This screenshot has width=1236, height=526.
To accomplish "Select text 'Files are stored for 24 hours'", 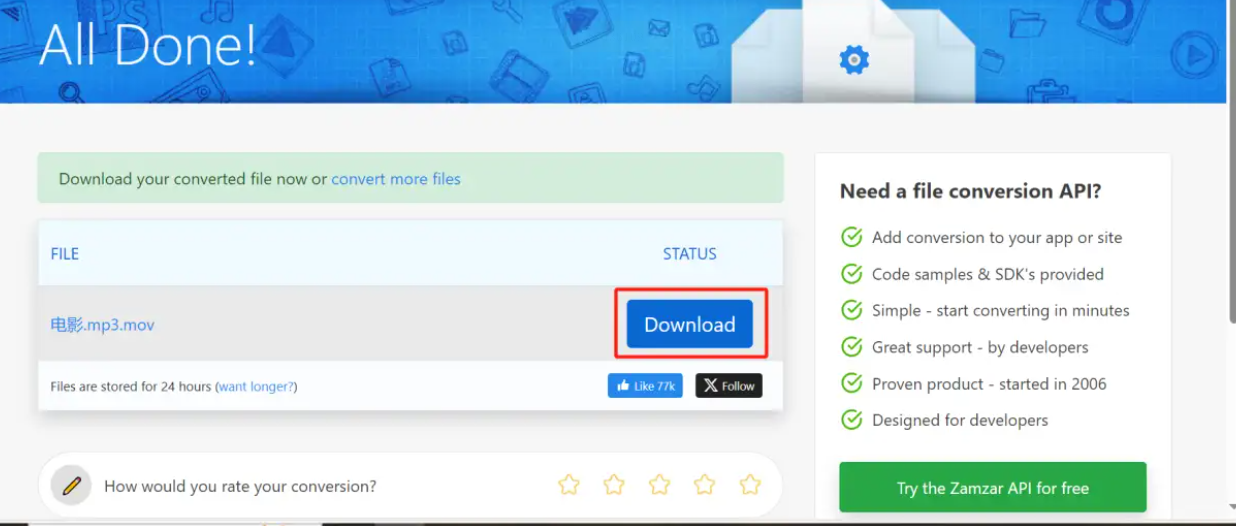I will [131, 386].
